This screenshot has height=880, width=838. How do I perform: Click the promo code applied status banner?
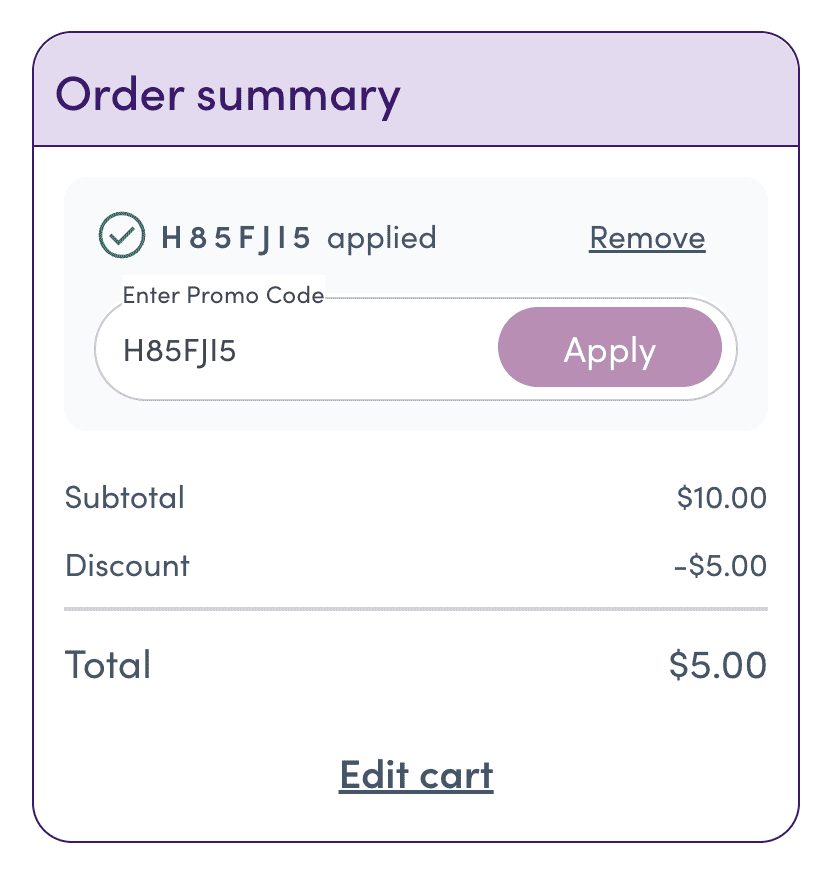point(416,238)
